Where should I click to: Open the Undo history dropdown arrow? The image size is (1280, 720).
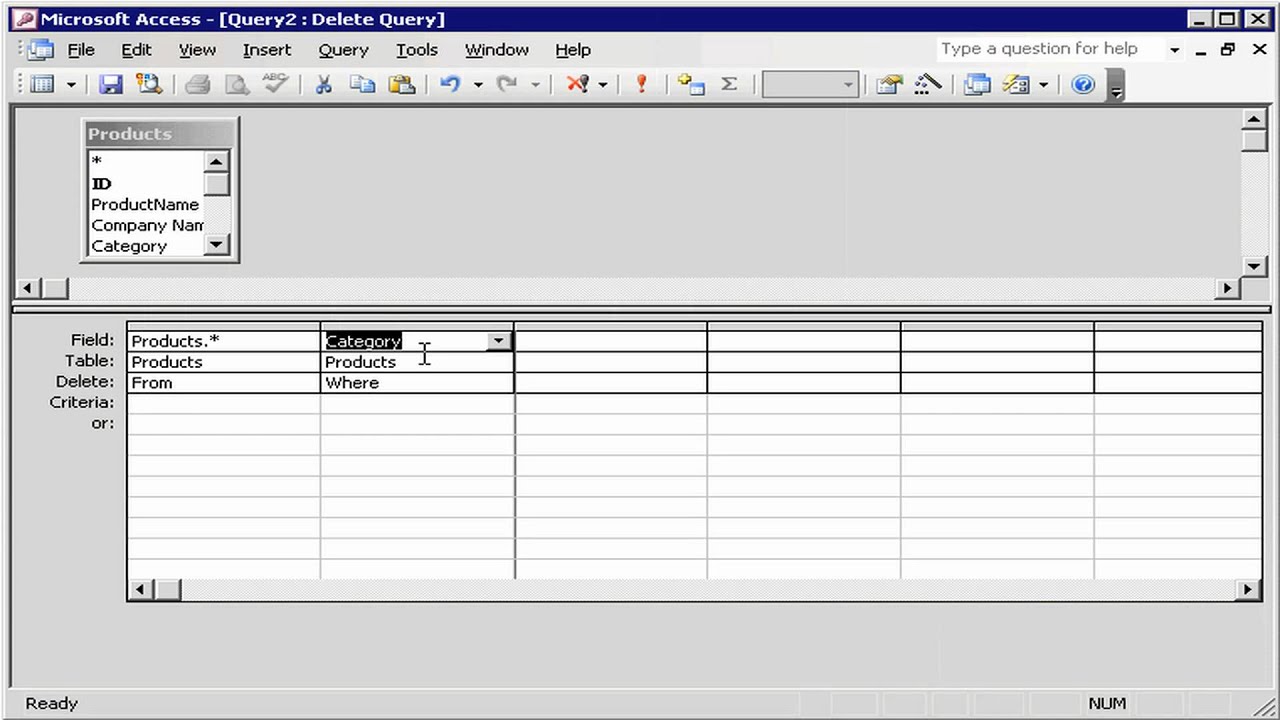click(x=478, y=85)
